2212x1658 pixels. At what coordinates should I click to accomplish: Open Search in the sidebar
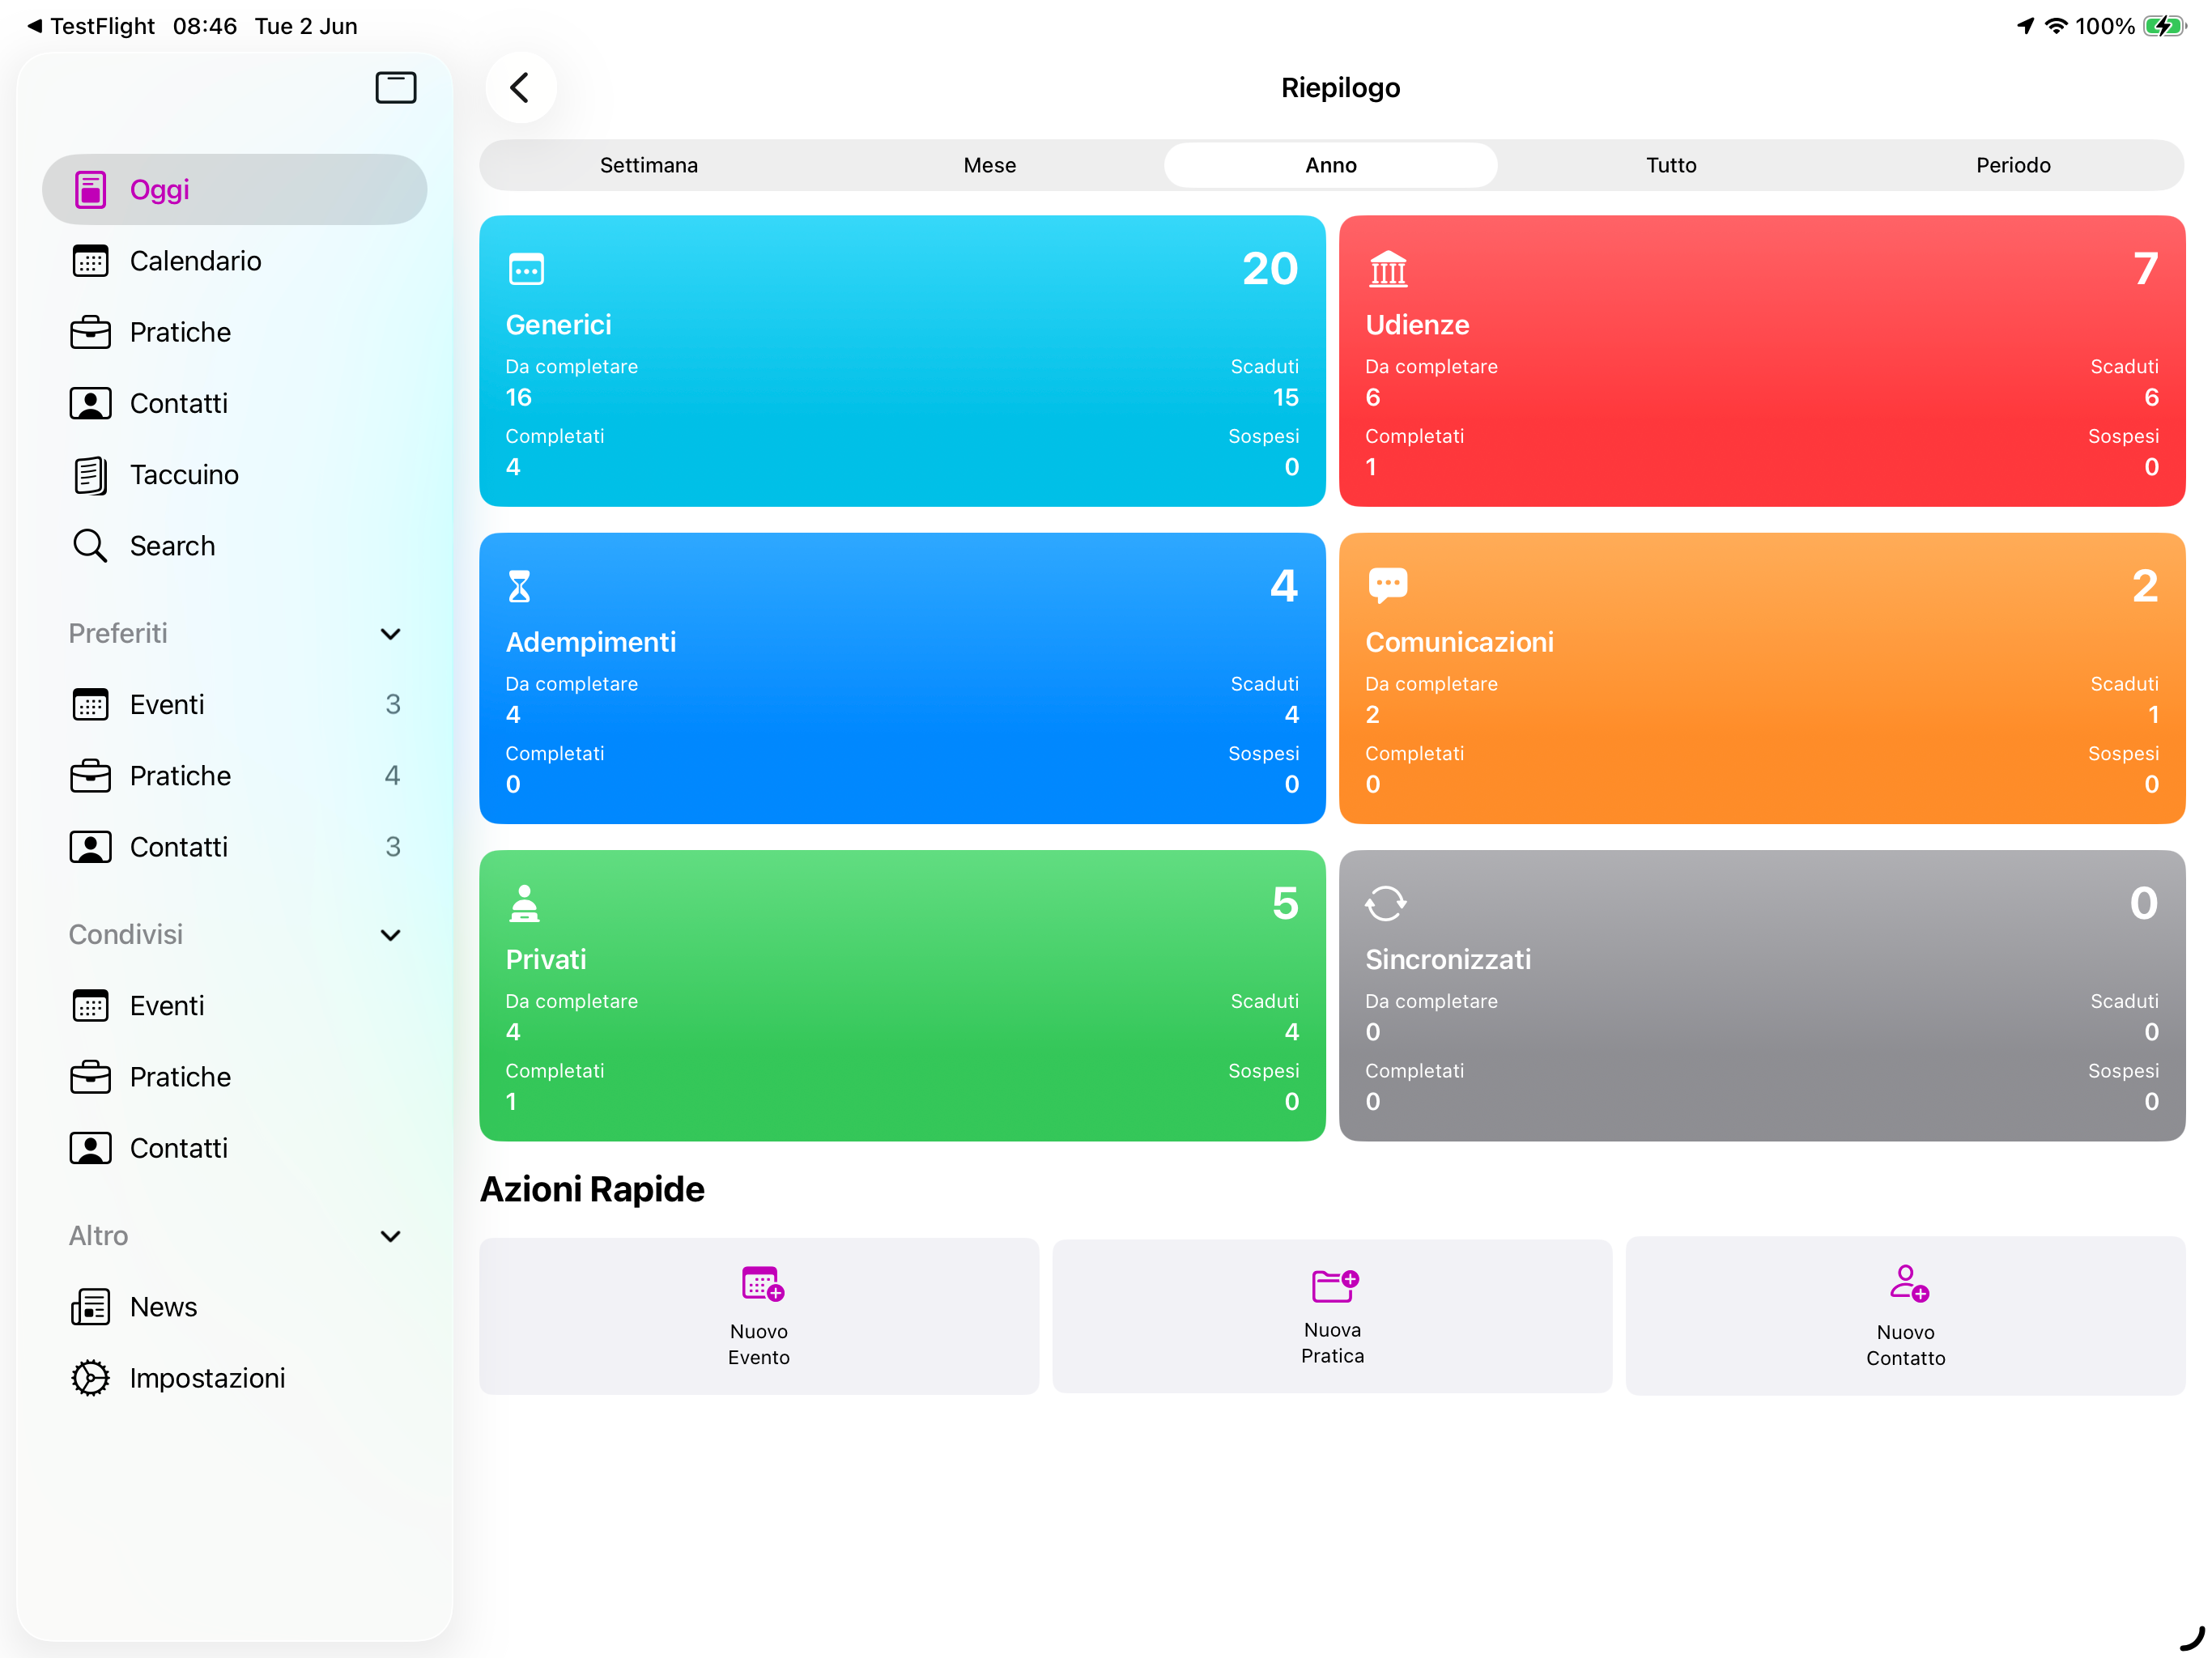click(x=234, y=546)
